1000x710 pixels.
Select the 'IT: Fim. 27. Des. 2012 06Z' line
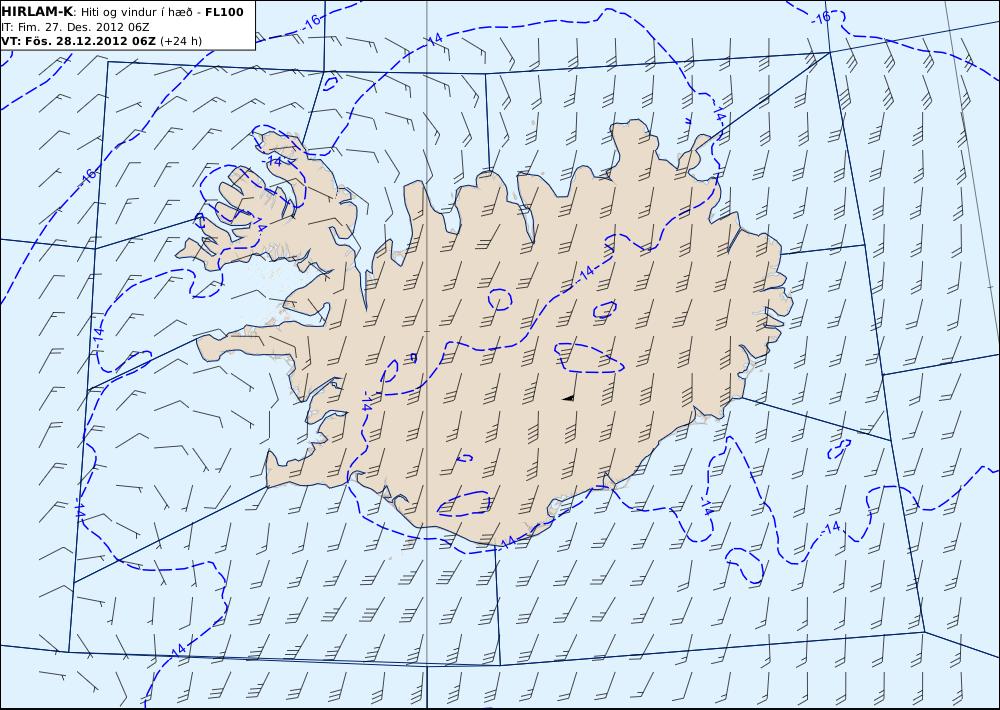[x=75, y=27]
